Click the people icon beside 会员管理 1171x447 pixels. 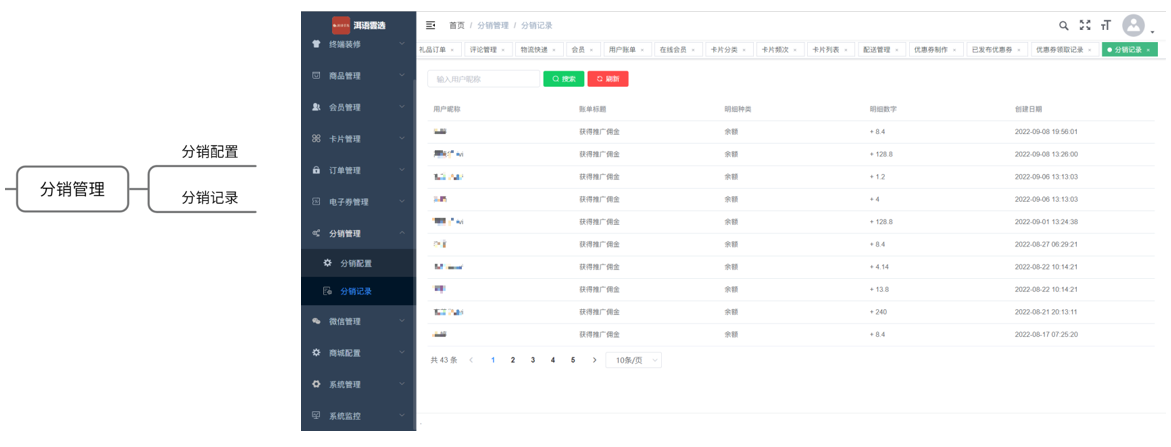pos(316,107)
